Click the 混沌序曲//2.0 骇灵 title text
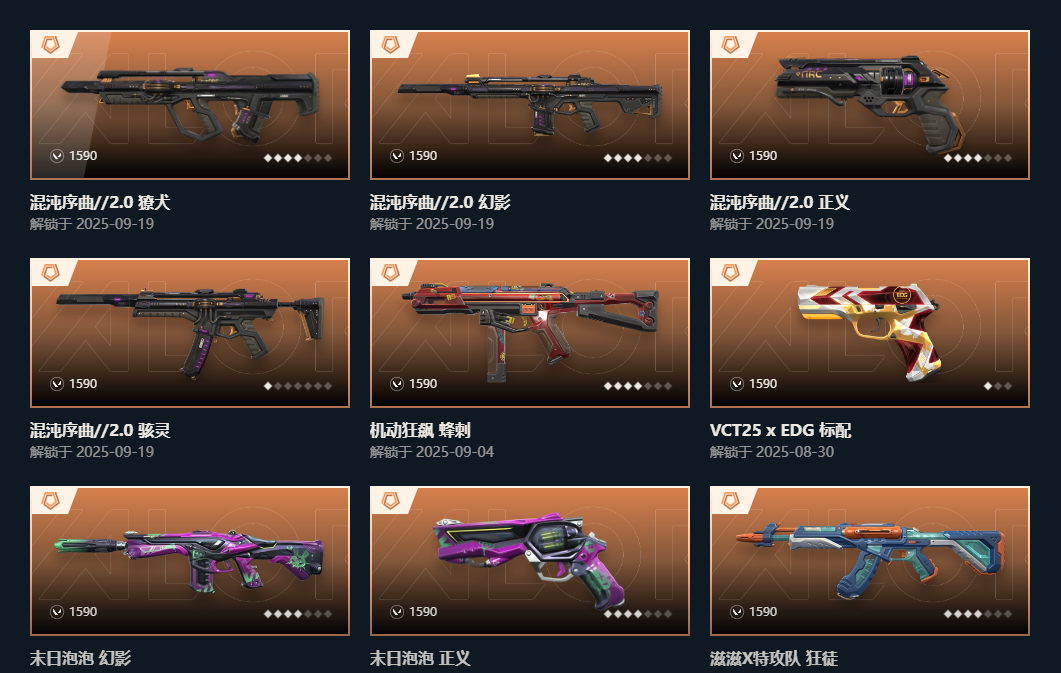This screenshot has width=1061, height=673. 100,430
